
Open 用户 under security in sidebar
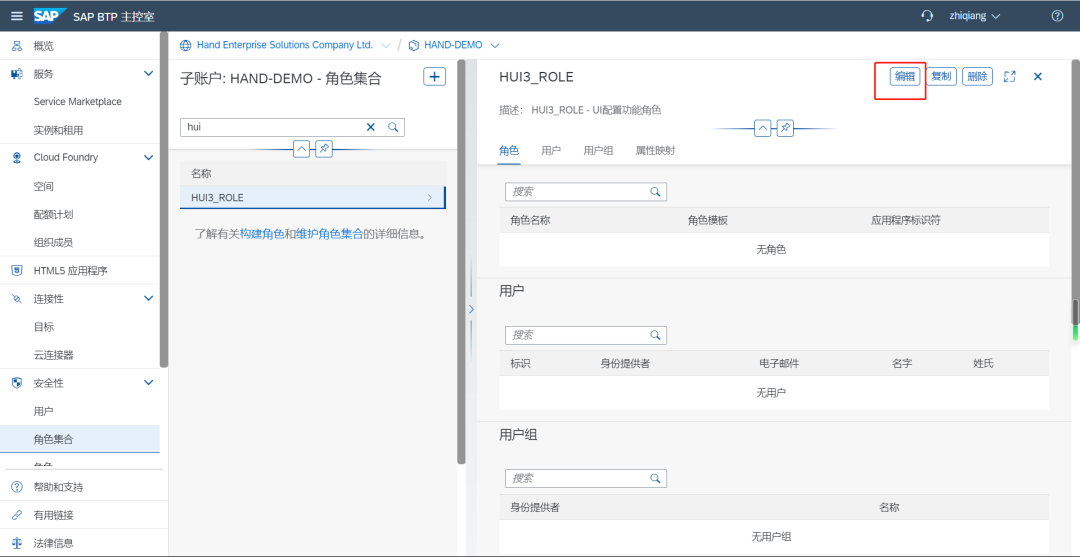tap(43, 411)
